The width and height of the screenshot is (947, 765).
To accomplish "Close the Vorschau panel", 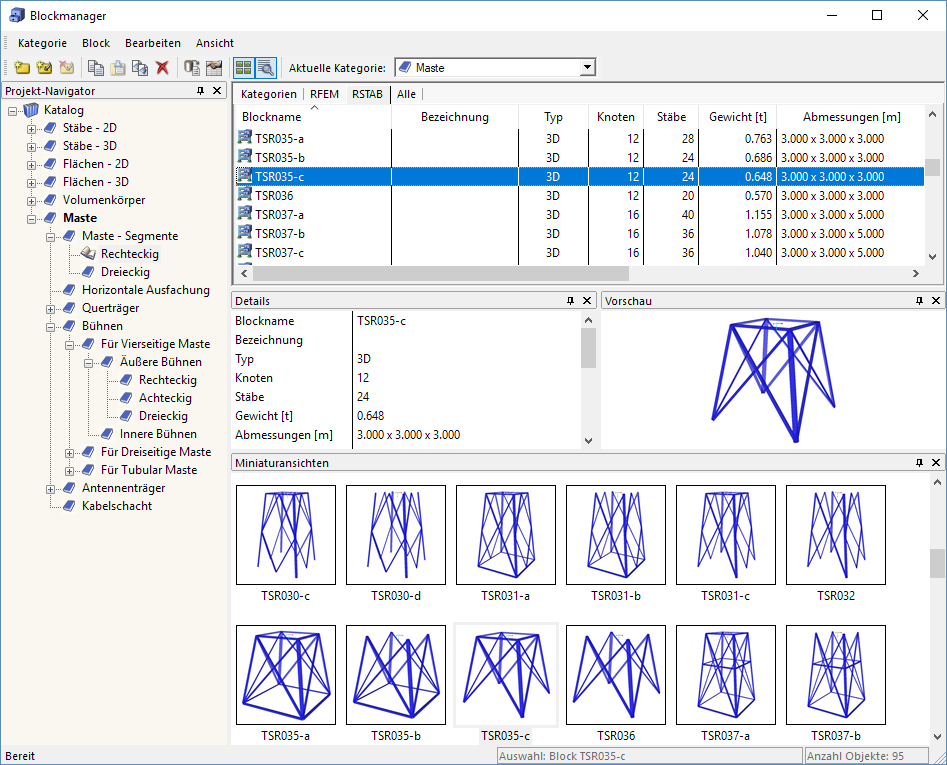I will point(936,301).
